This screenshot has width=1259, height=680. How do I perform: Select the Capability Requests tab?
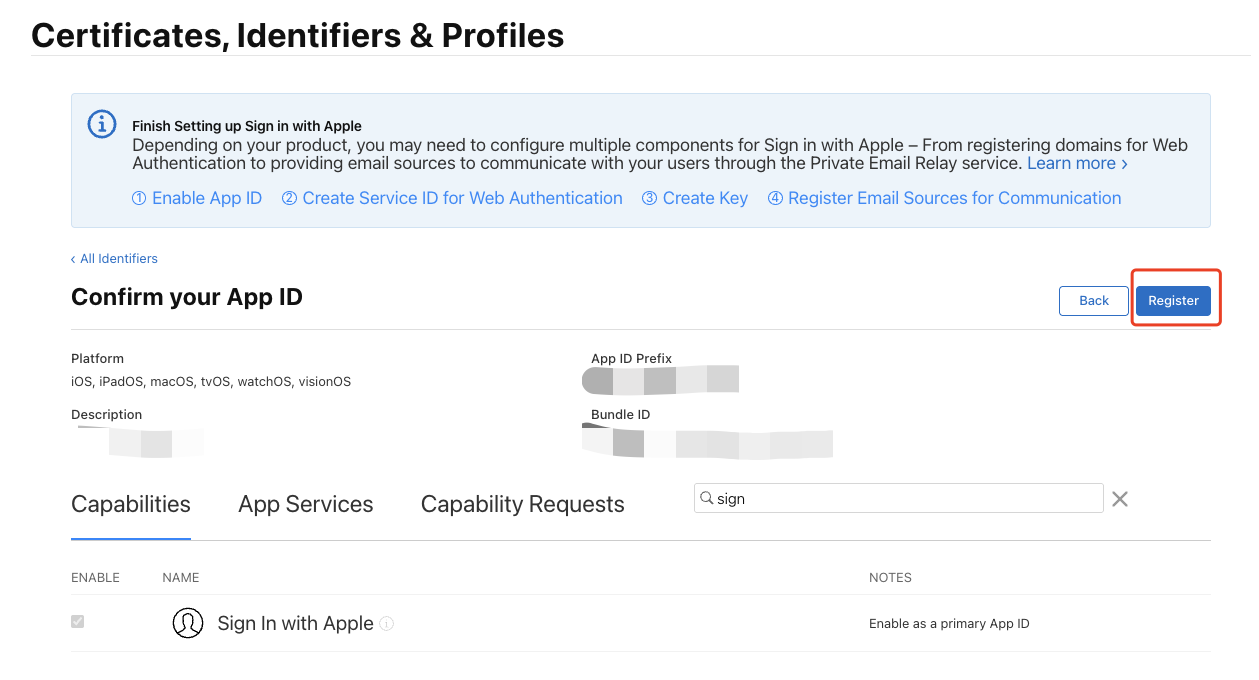pos(522,504)
